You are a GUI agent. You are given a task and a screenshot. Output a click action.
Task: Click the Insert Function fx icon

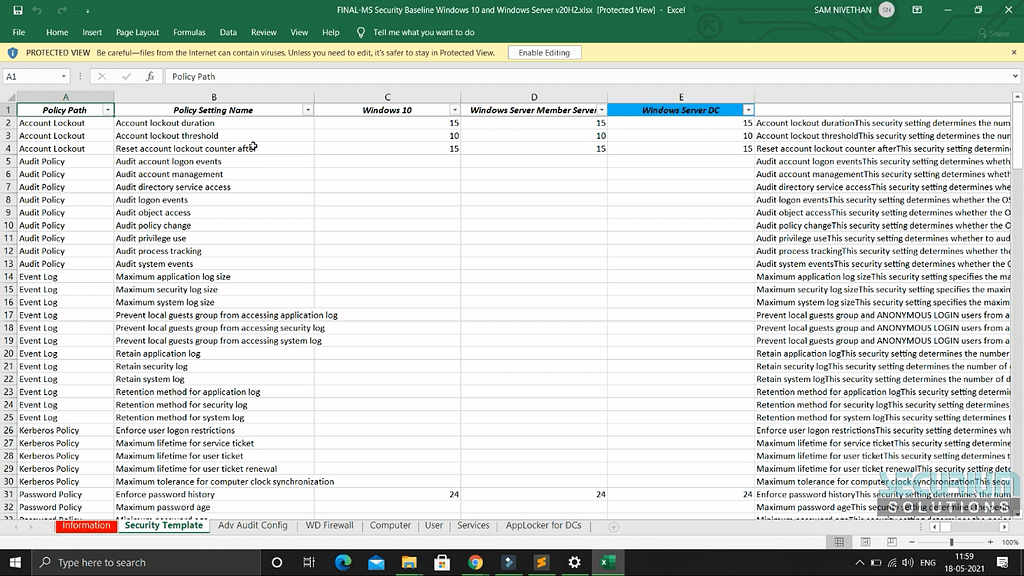coord(150,76)
